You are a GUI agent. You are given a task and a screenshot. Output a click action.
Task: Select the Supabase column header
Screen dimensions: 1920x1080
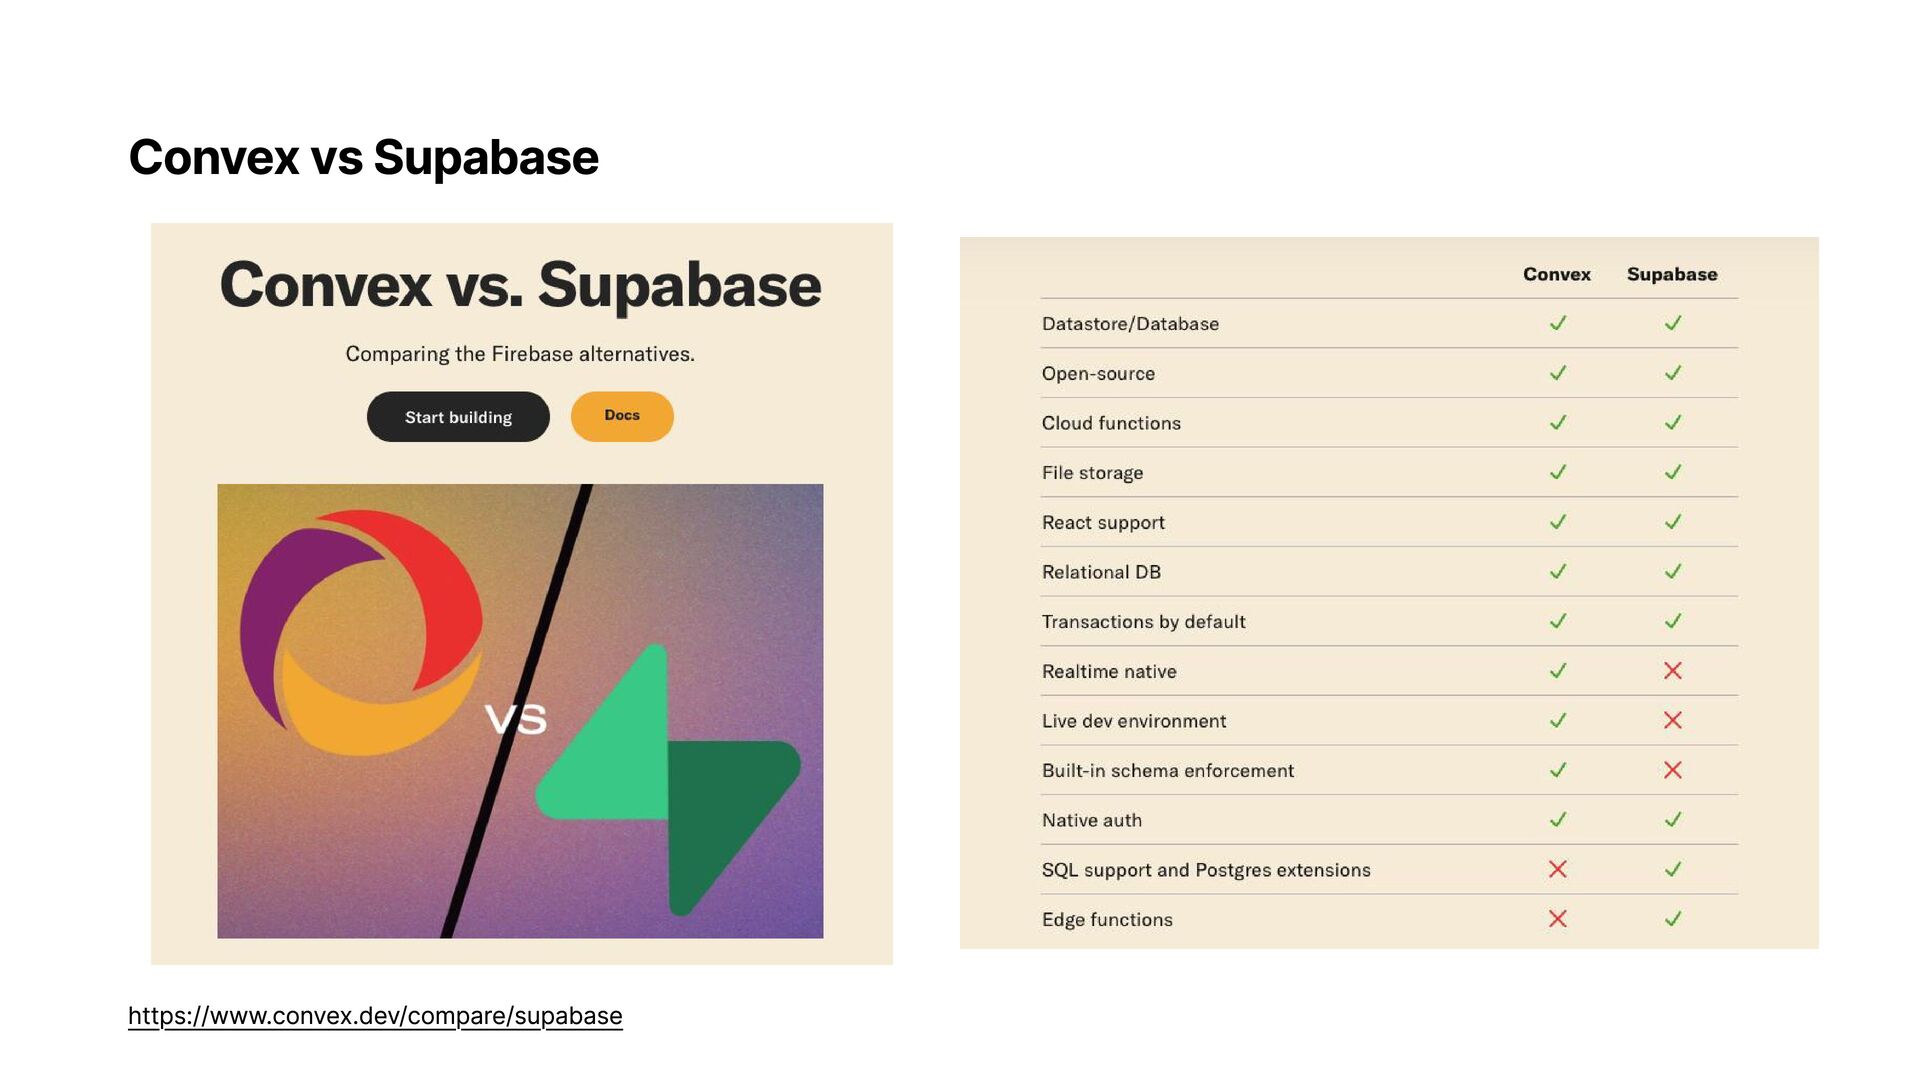click(1672, 274)
